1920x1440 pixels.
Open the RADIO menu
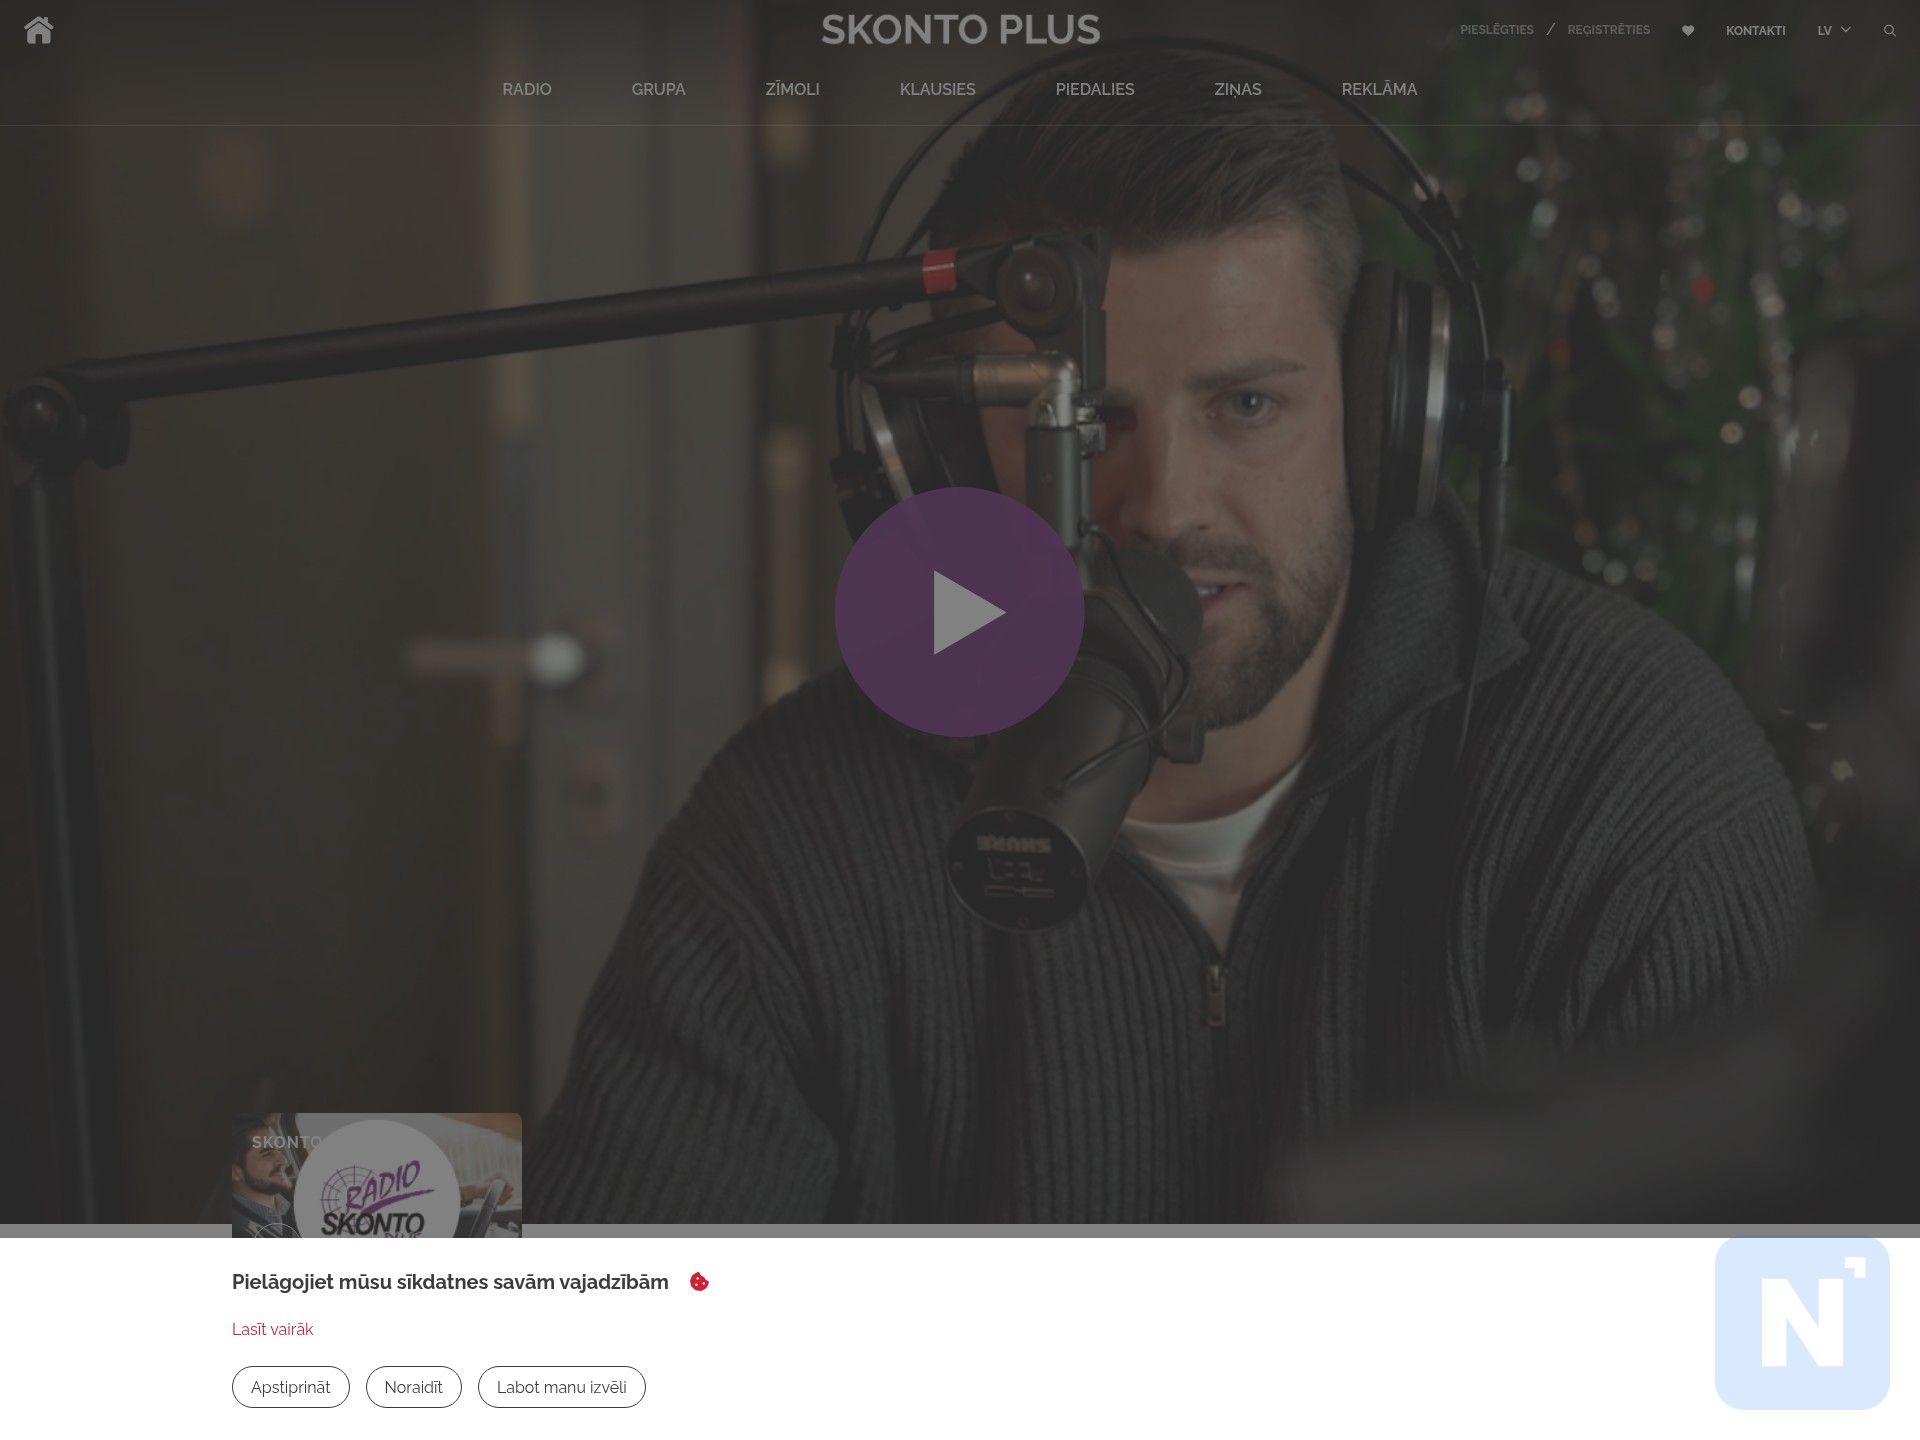tap(527, 89)
